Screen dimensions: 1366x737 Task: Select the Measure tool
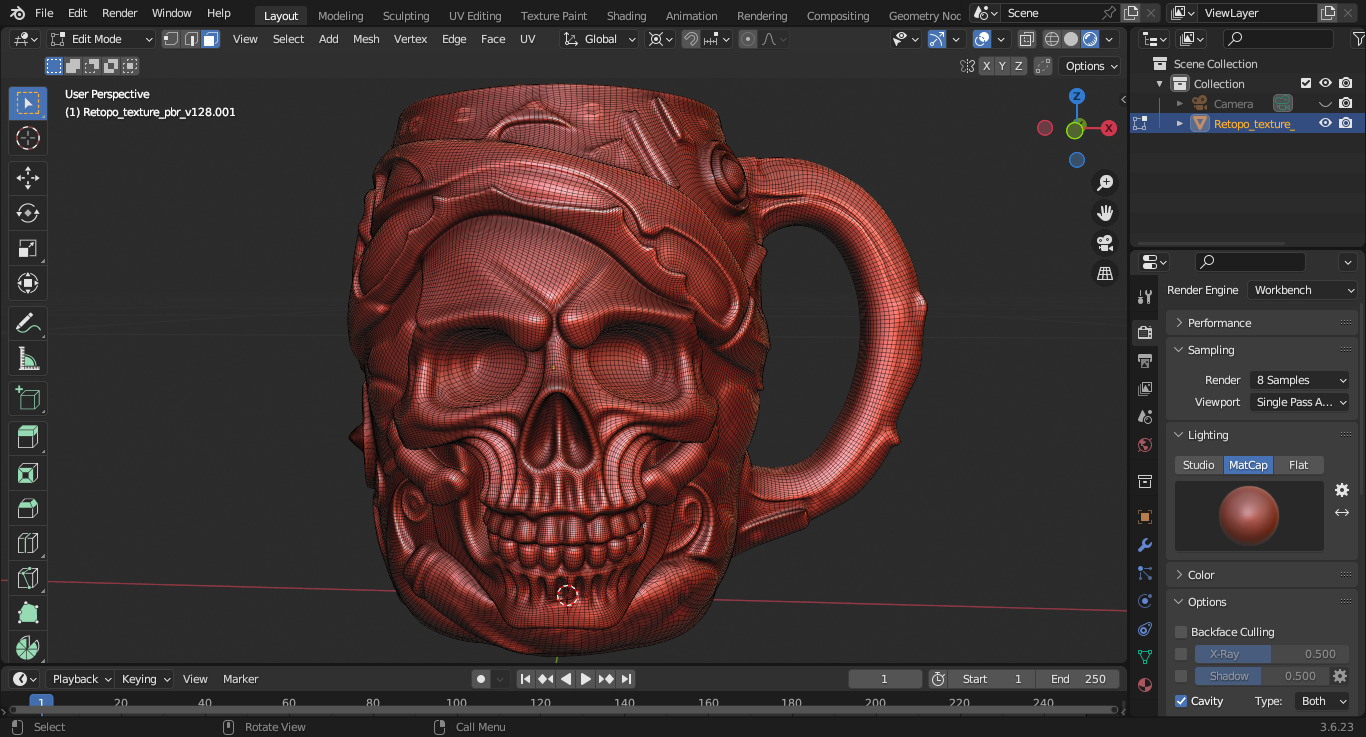click(28, 359)
